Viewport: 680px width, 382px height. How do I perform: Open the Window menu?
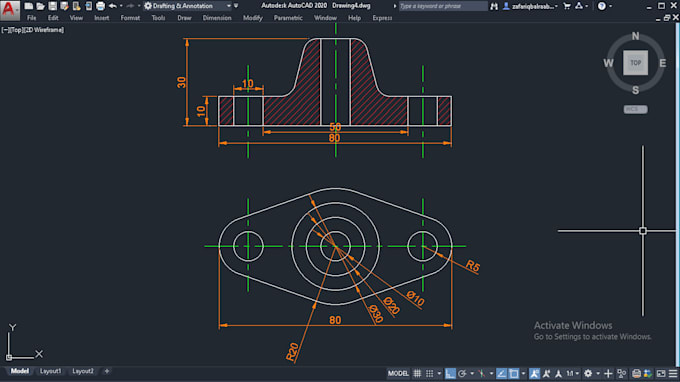point(325,18)
